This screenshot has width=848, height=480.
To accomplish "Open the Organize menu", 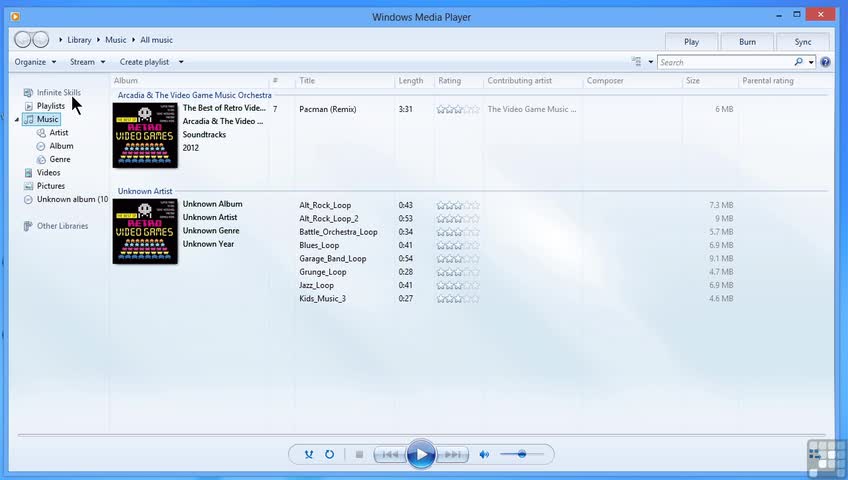I will tap(35, 62).
